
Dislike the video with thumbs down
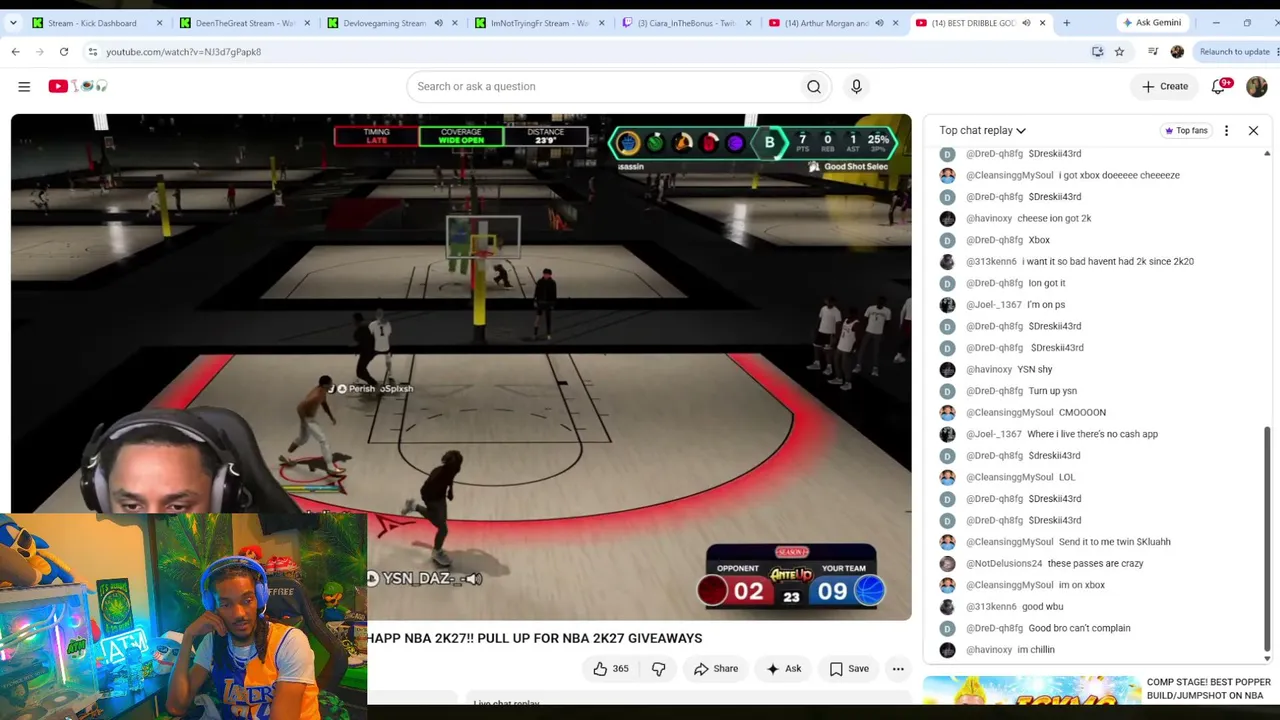pos(658,669)
